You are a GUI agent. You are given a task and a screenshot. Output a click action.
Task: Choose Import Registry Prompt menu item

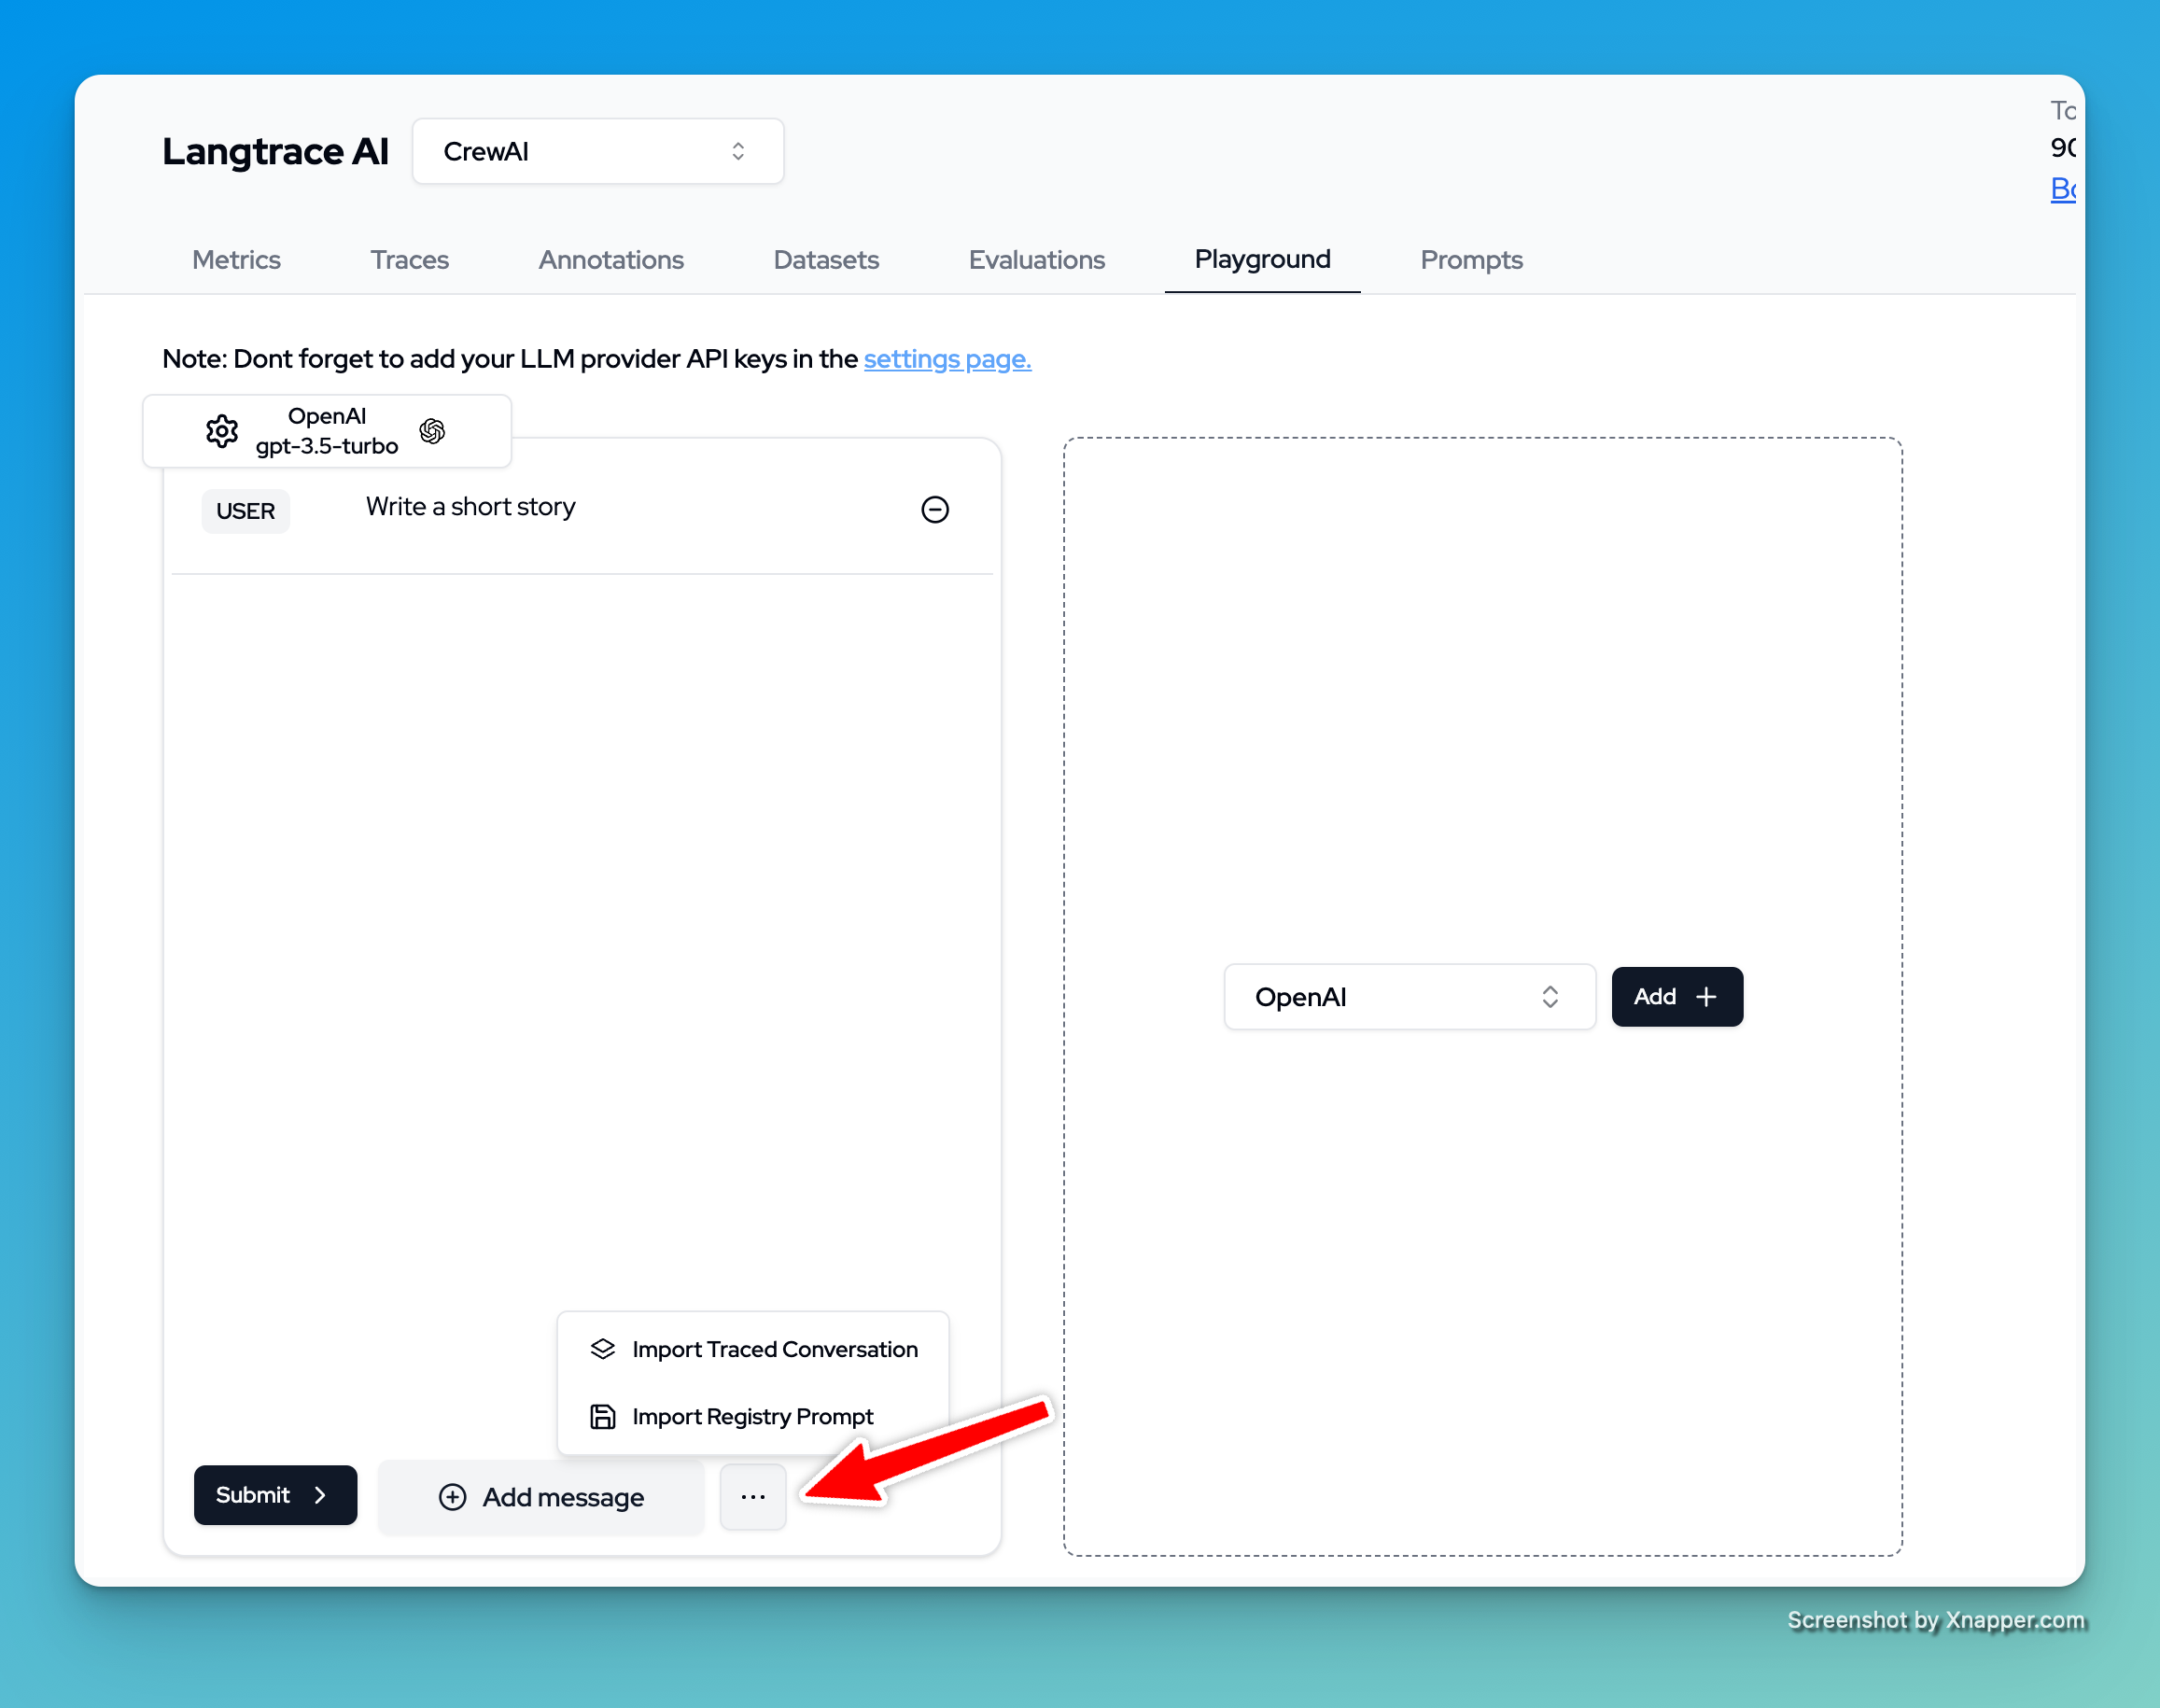pos(752,1416)
